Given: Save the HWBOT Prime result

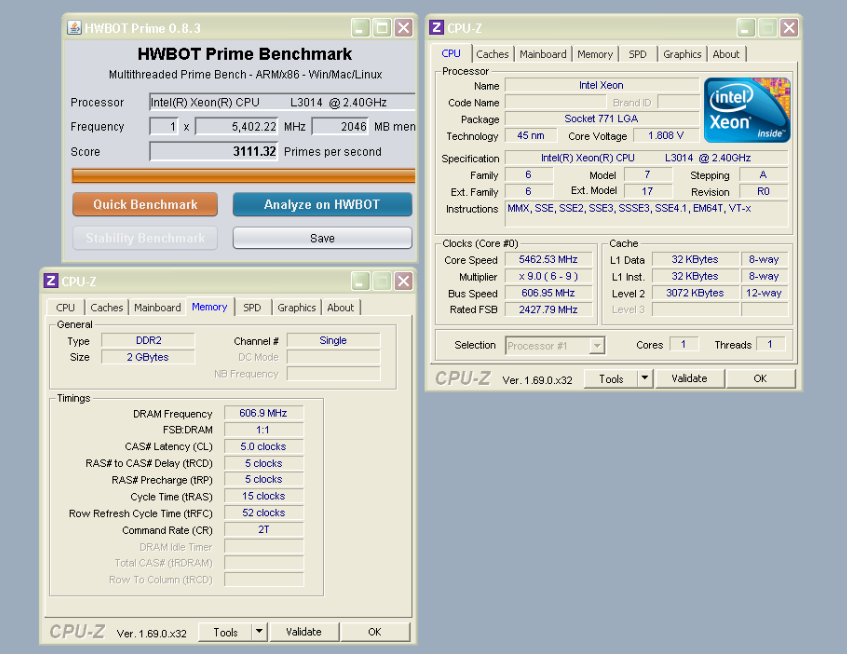Looking at the screenshot, I should pyautogui.click(x=322, y=238).
